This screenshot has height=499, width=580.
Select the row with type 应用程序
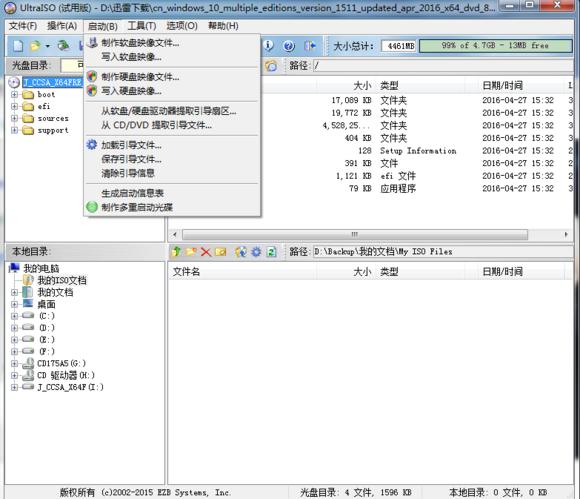371,188
